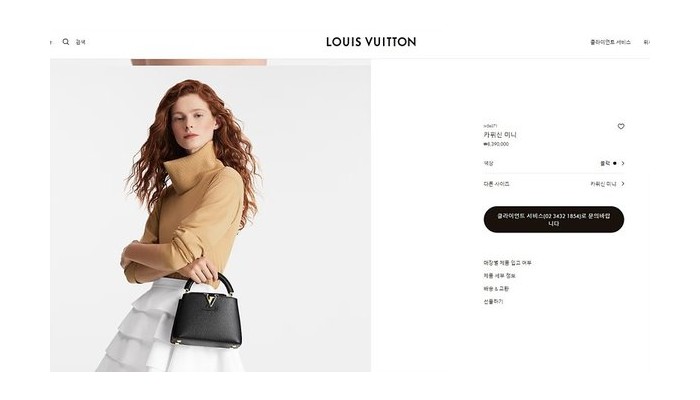The width and height of the screenshot is (700, 400).
Task: Open the 색상 color selection row
Action: (x=554, y=163)
